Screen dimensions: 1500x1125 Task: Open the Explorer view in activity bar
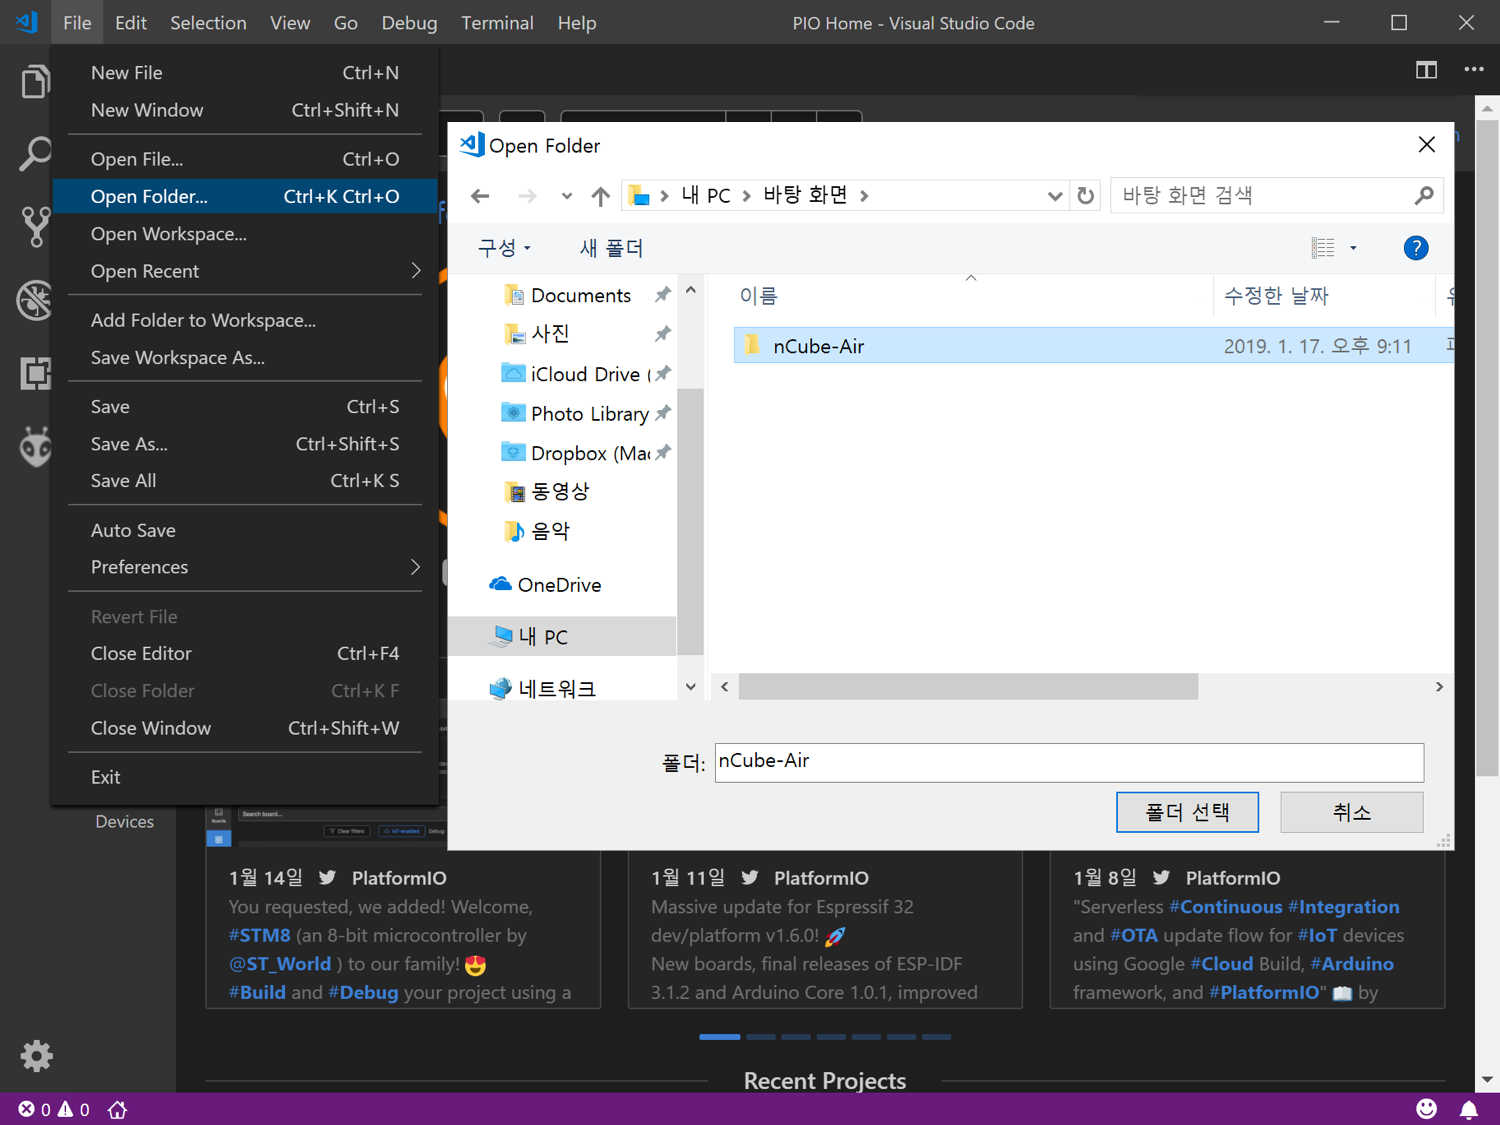pyautogui.click(x=35, y=81)
